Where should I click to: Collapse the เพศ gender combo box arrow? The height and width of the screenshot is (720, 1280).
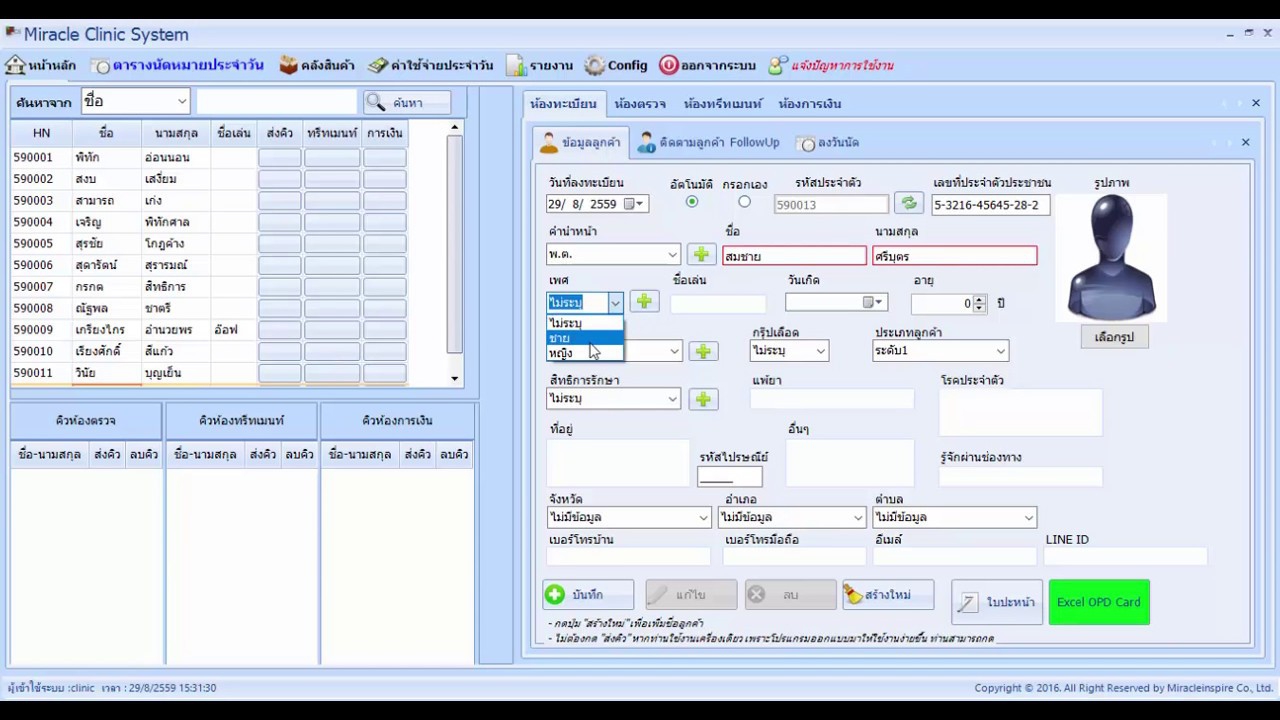point(615,302)
